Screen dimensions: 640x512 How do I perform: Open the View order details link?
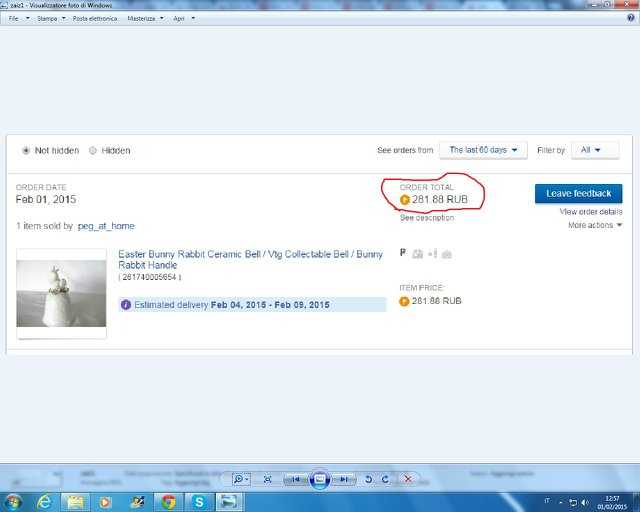[591, 212]
